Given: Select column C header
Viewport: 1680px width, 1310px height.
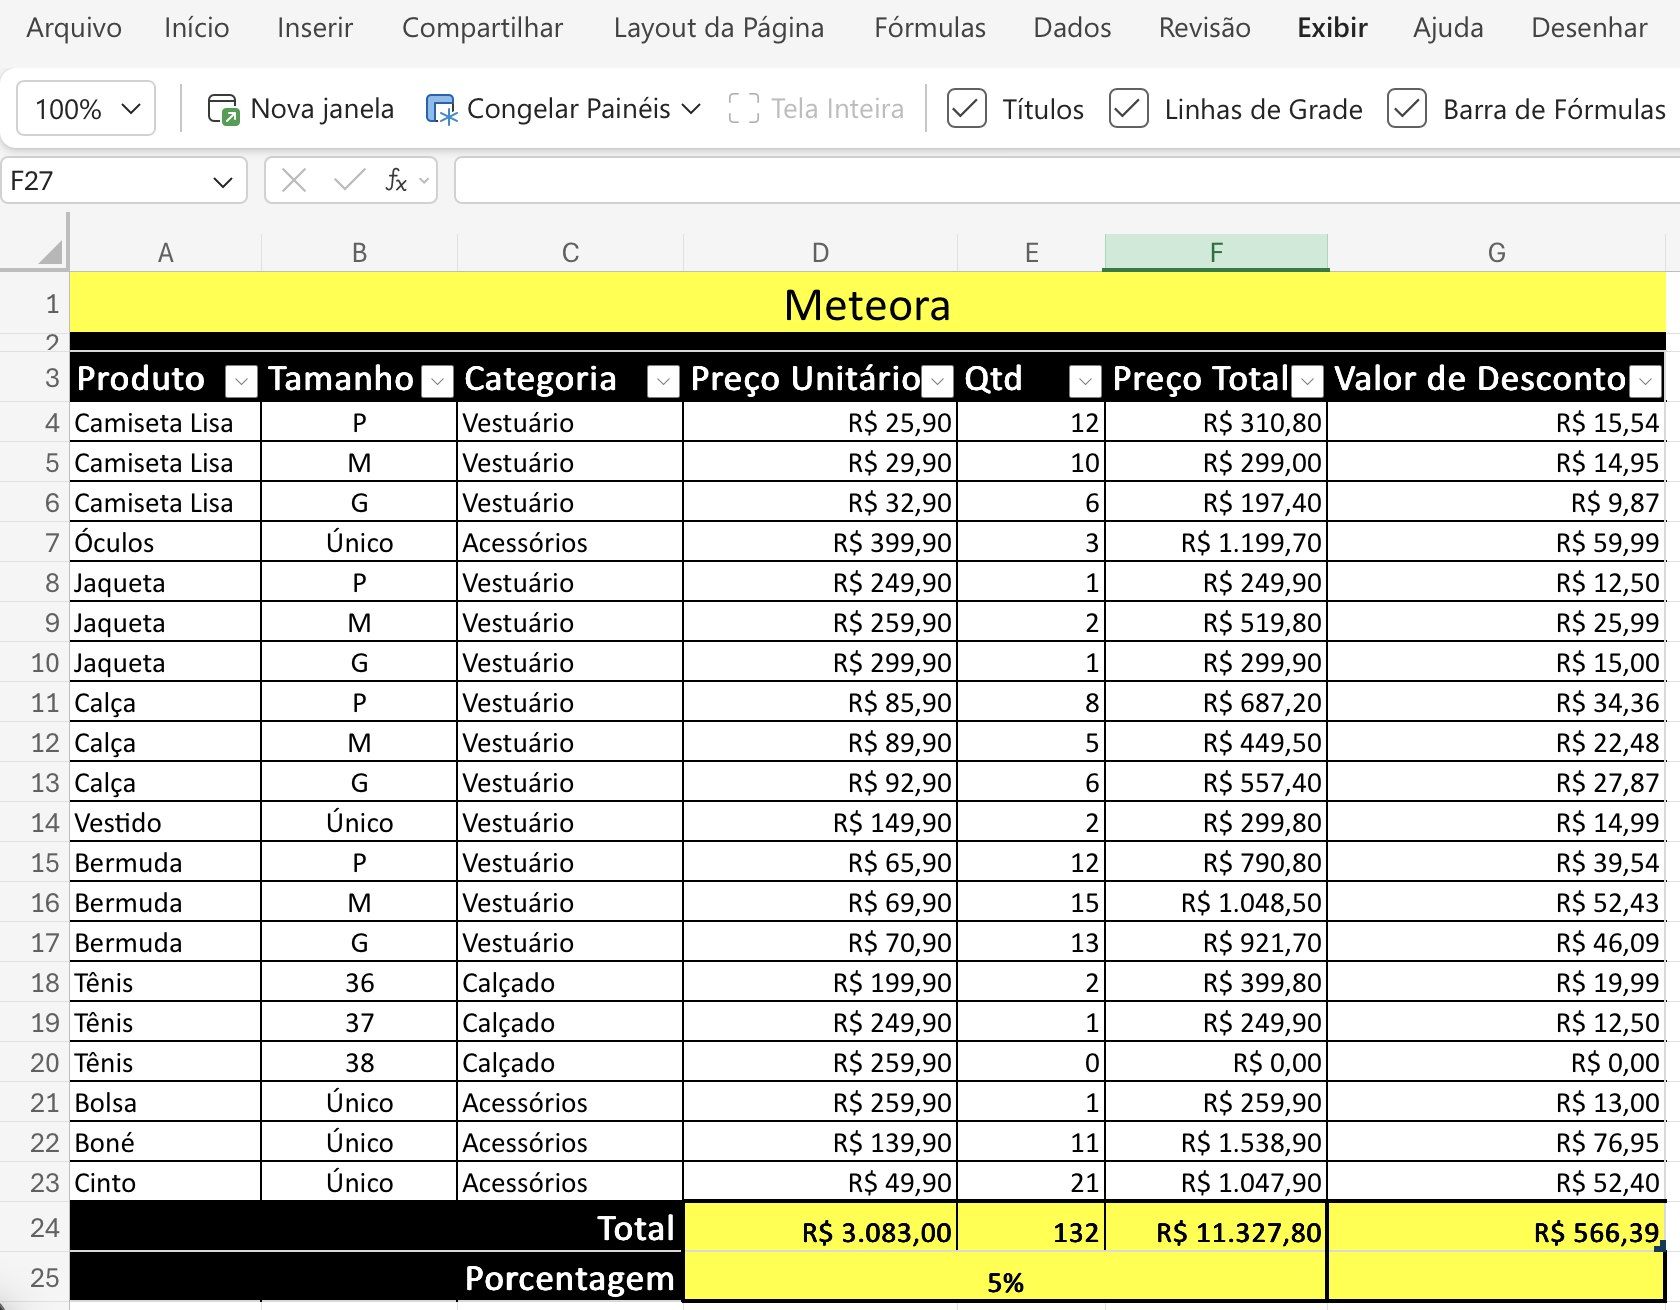Looking at the screenshot, I should tap(570, 252).
